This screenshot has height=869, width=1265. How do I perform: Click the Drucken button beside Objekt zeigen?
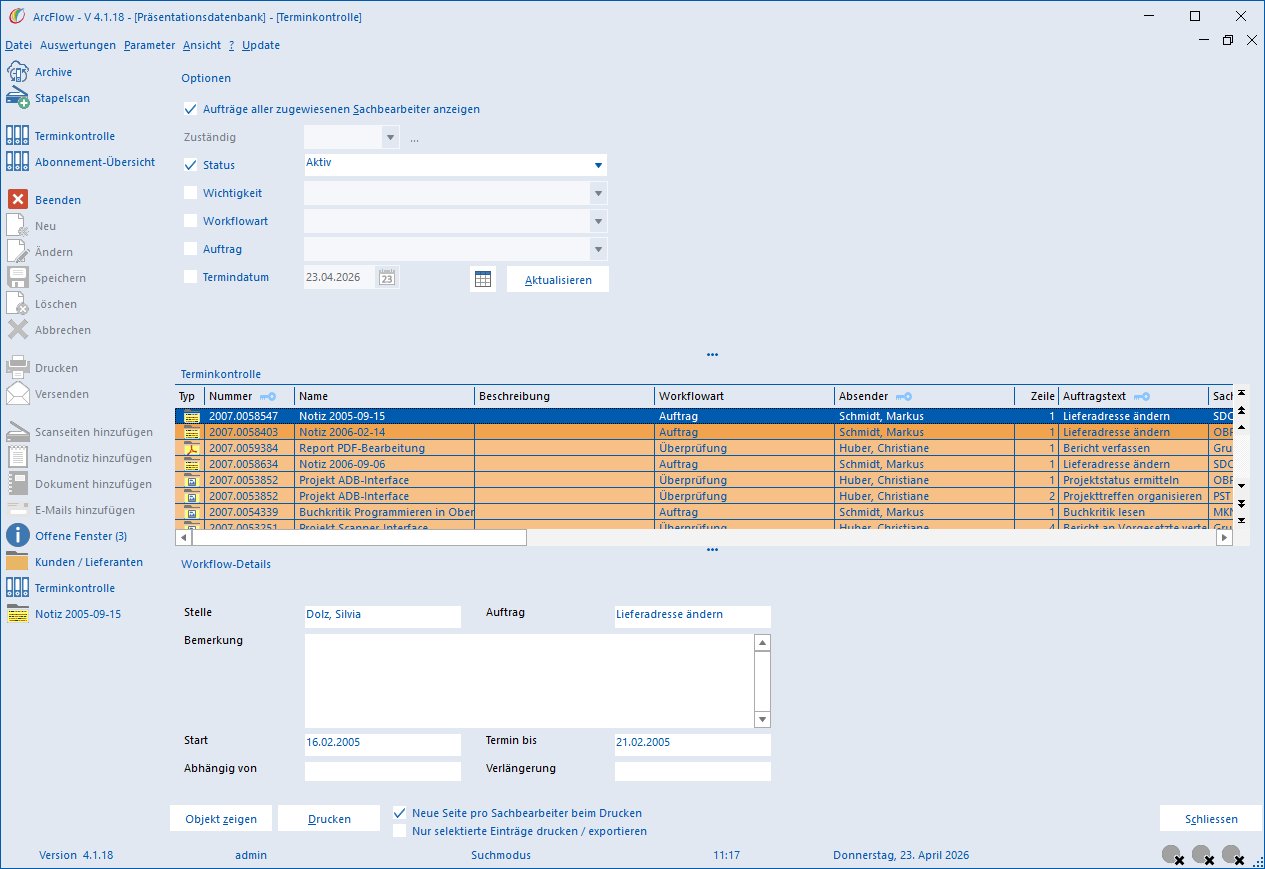tap(329, 818)
